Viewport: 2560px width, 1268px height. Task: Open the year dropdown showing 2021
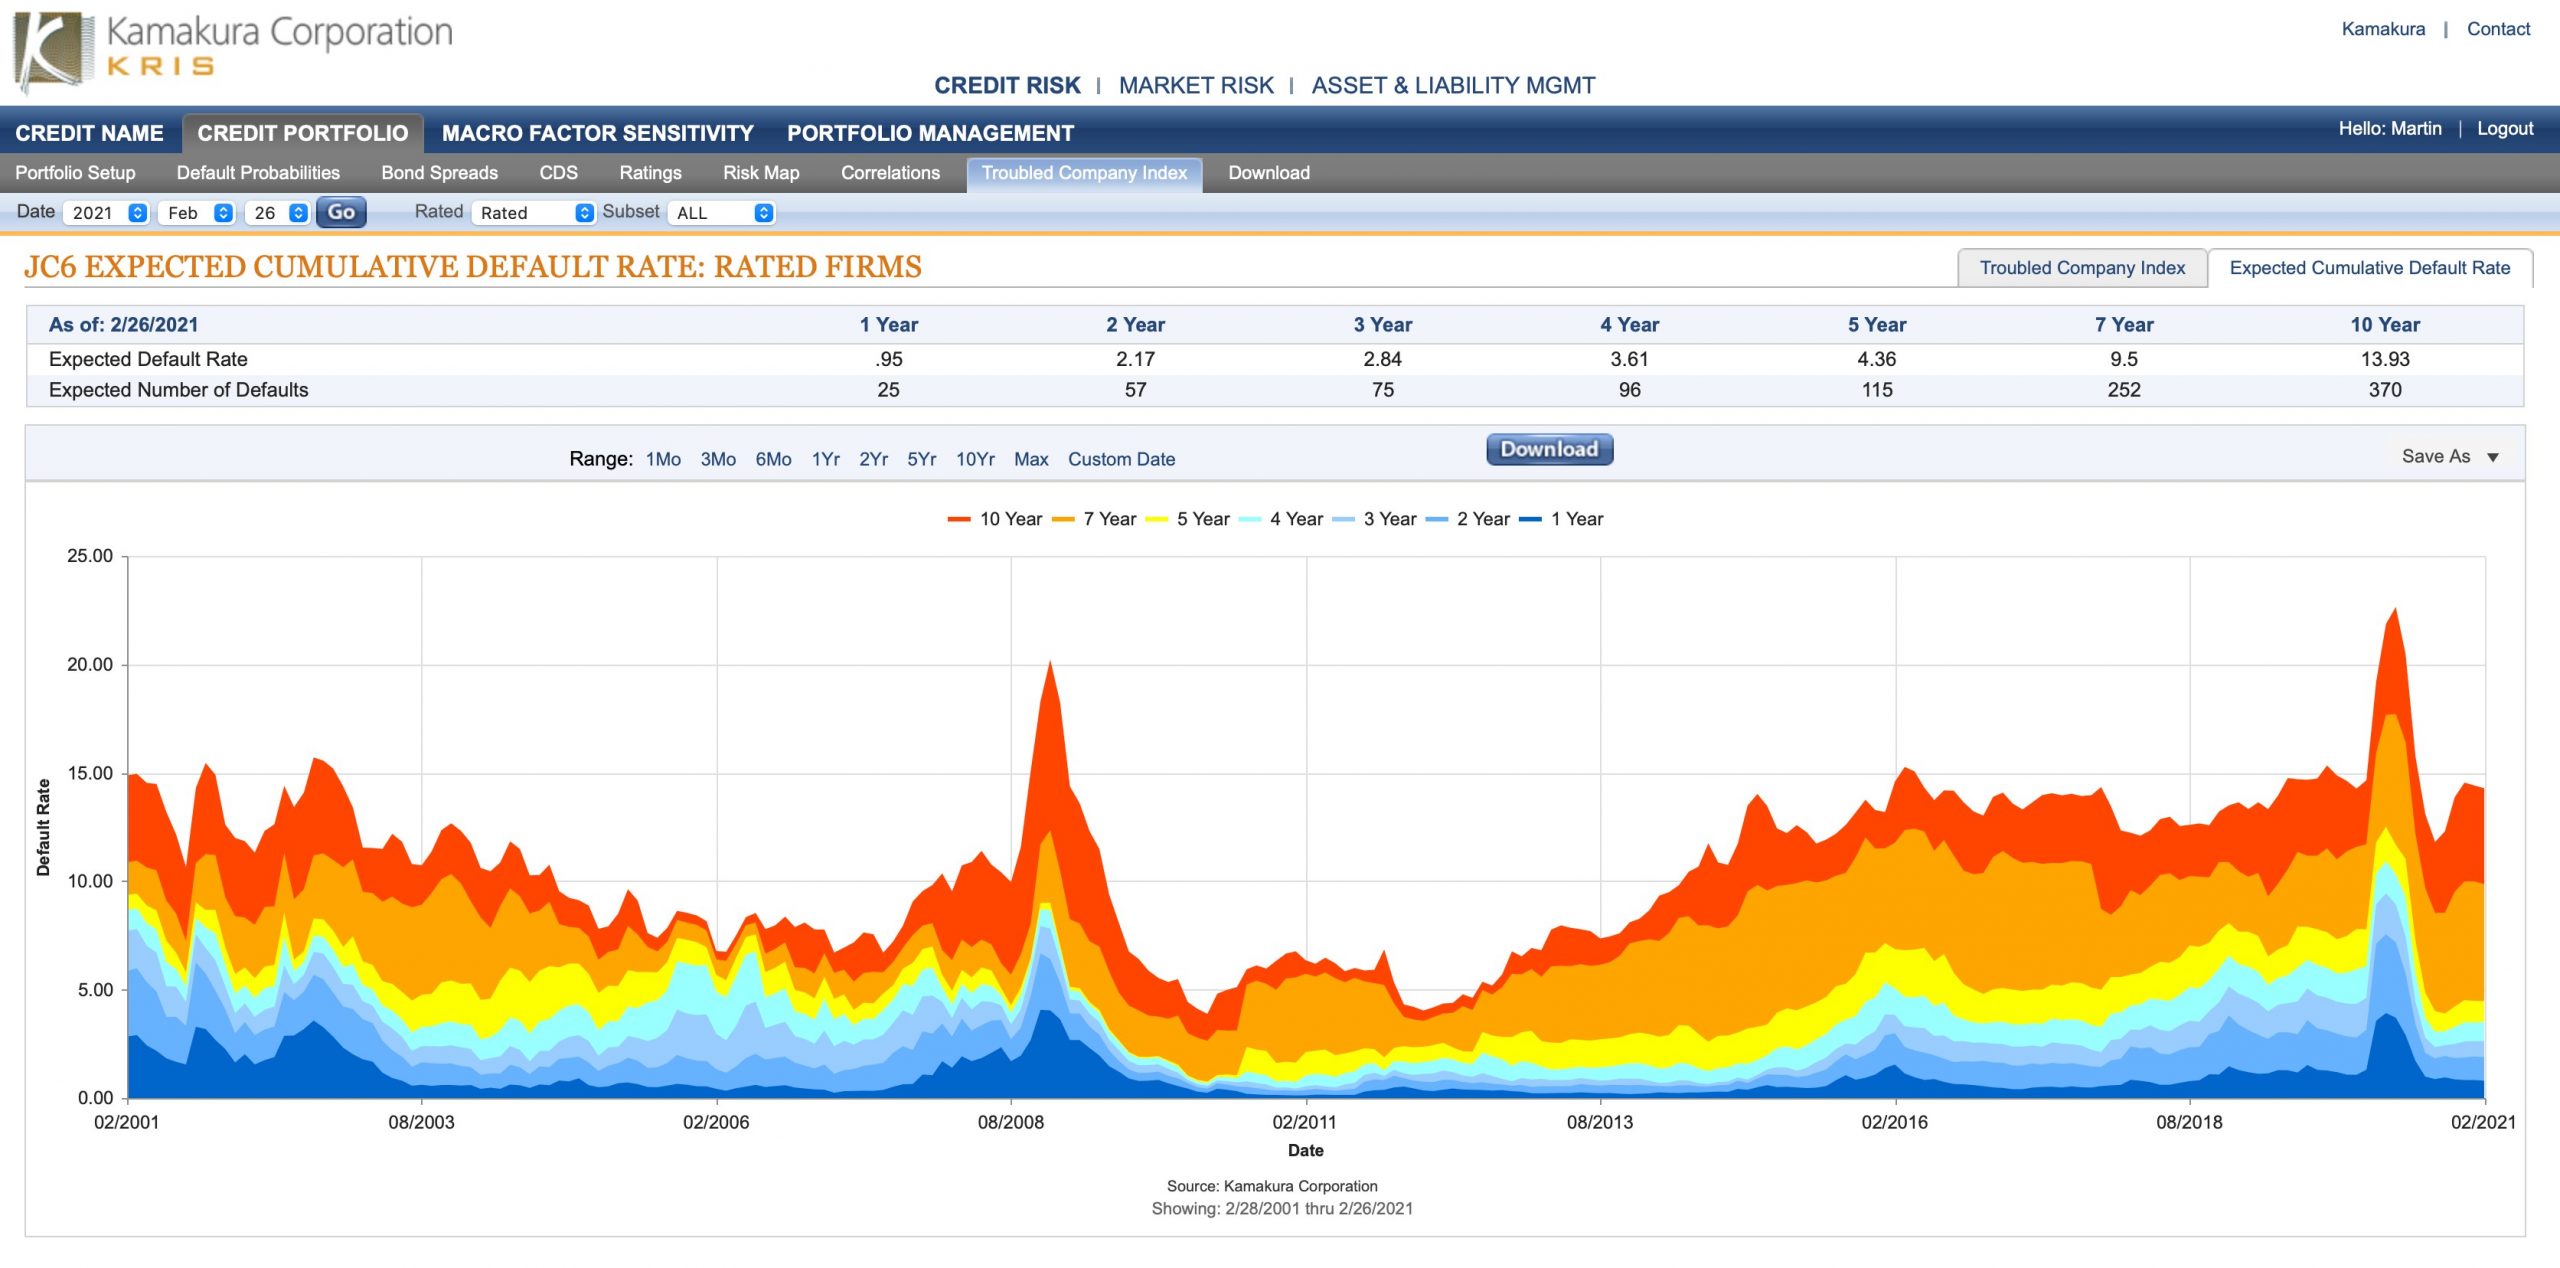pos(106,213)
